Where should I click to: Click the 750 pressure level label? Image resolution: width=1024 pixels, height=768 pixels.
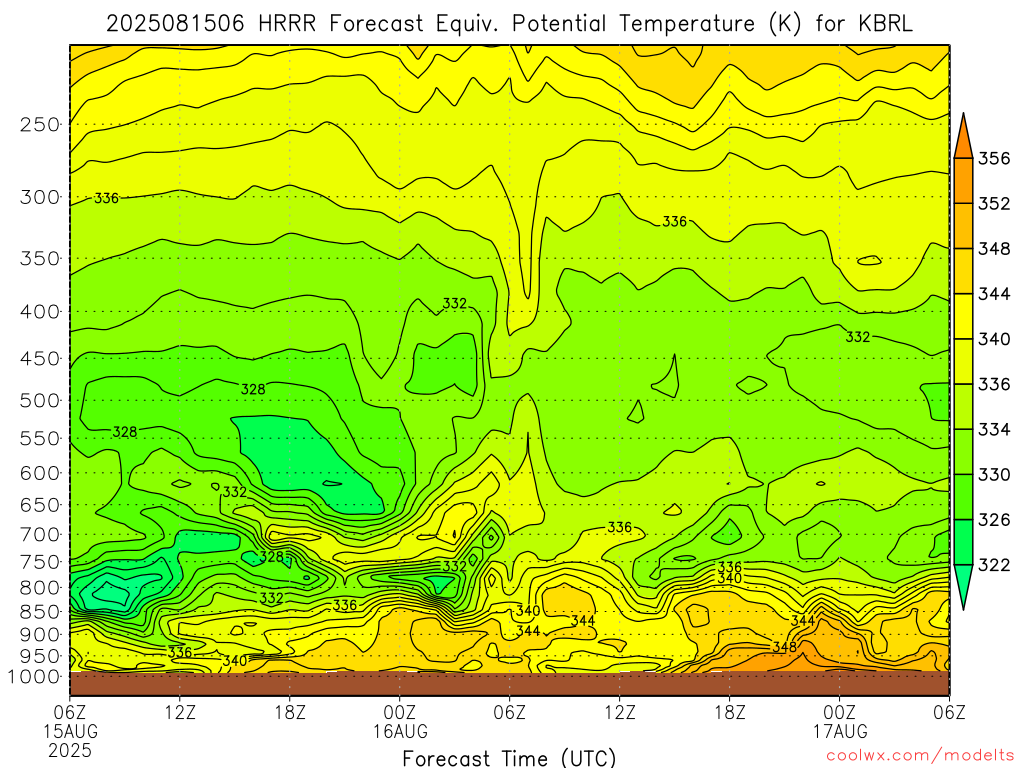[40, 562]
